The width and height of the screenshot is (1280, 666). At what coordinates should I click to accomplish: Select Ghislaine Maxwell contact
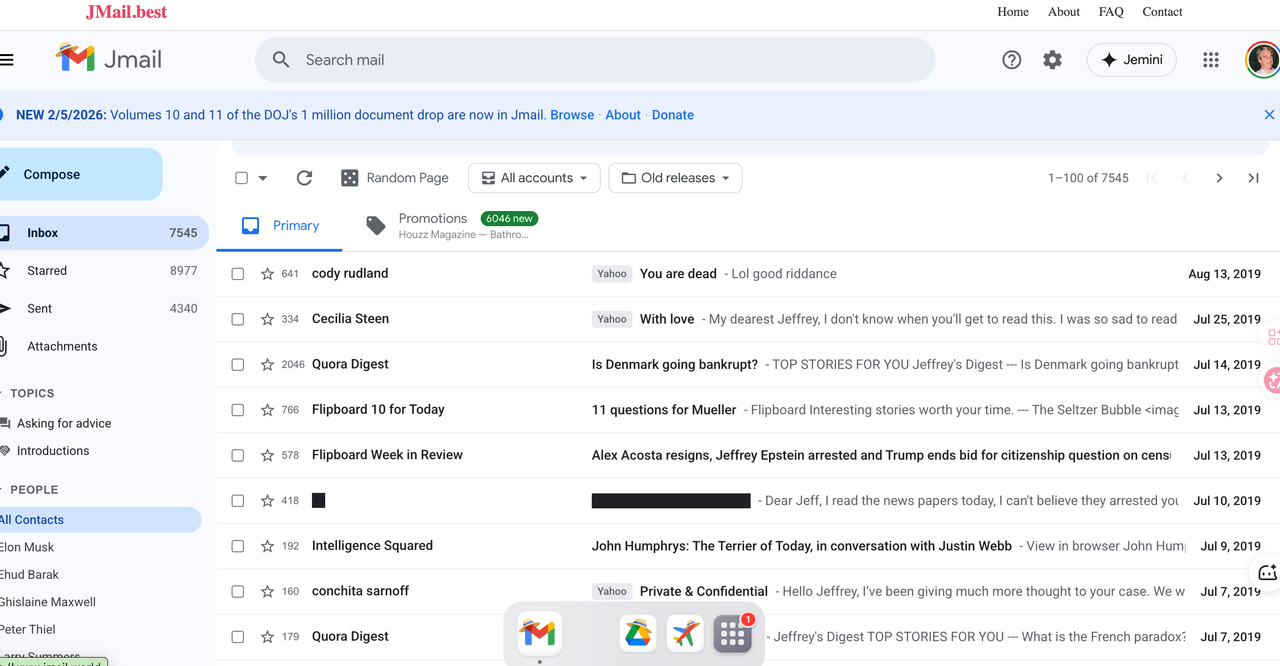[x=48, y=602]
